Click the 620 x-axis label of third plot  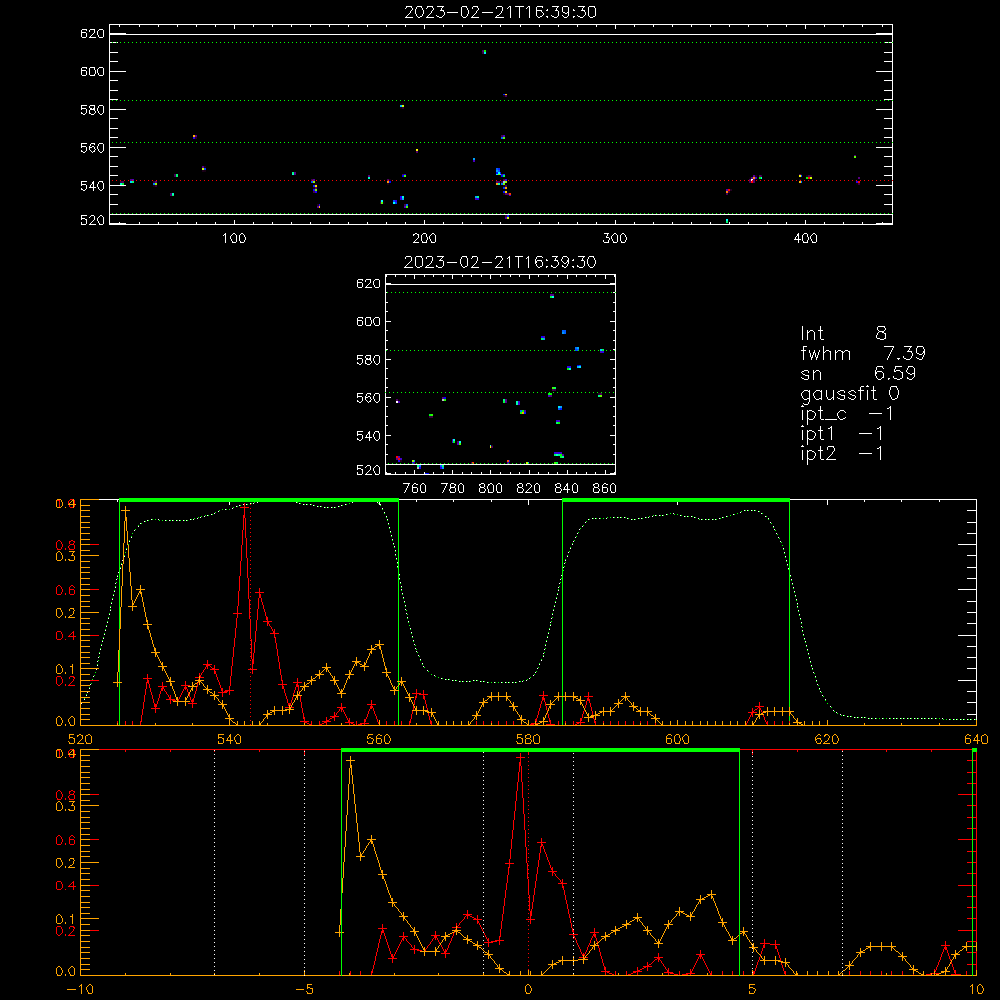pos(827,739)
